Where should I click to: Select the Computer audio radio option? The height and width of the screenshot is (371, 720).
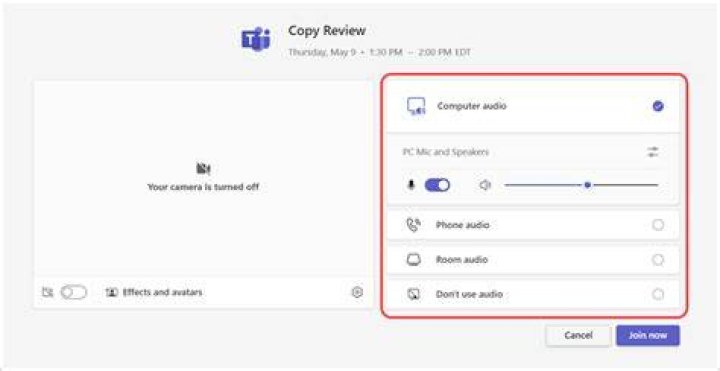(x=658, y=106)
